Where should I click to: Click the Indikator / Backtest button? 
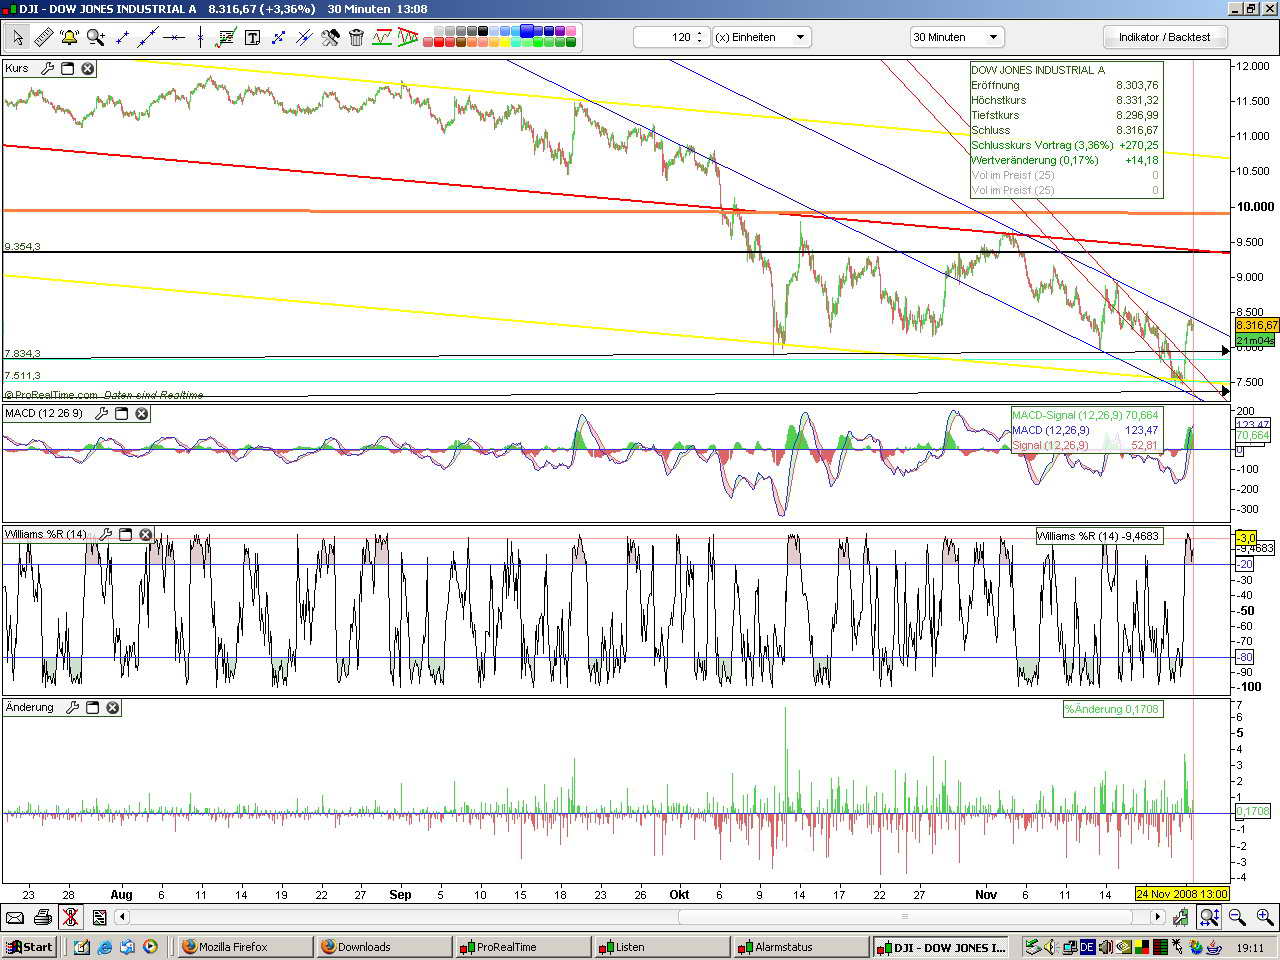(x=1164, y=37)
